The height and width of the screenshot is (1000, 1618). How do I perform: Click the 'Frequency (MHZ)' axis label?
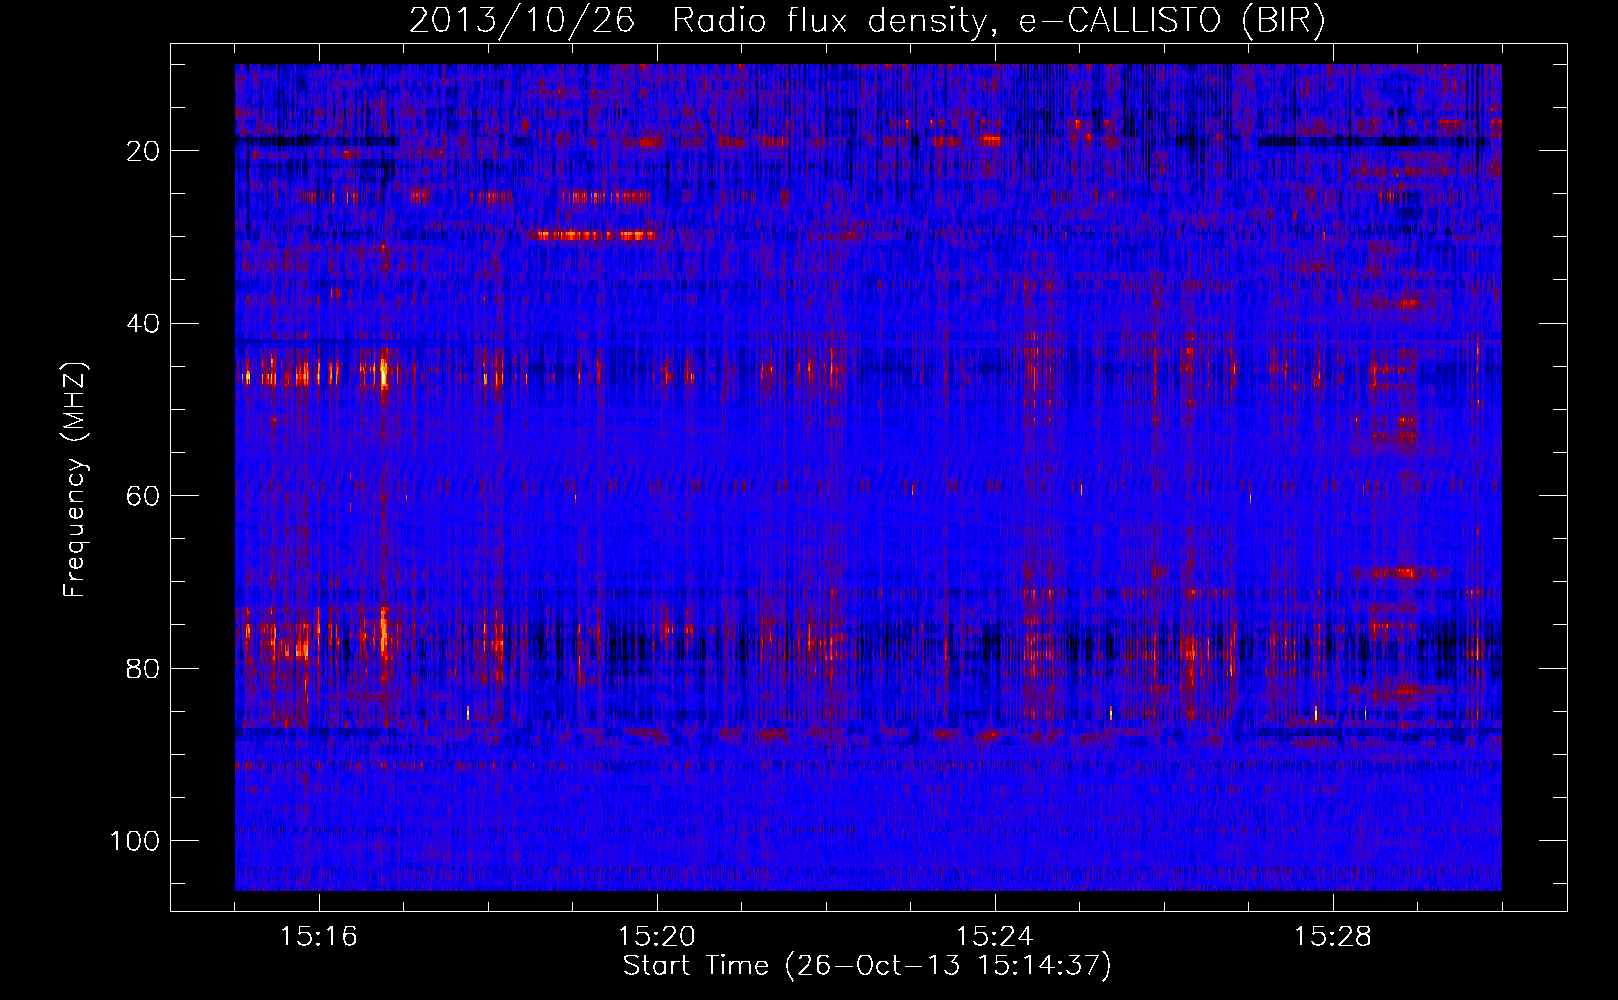point(76,480)
